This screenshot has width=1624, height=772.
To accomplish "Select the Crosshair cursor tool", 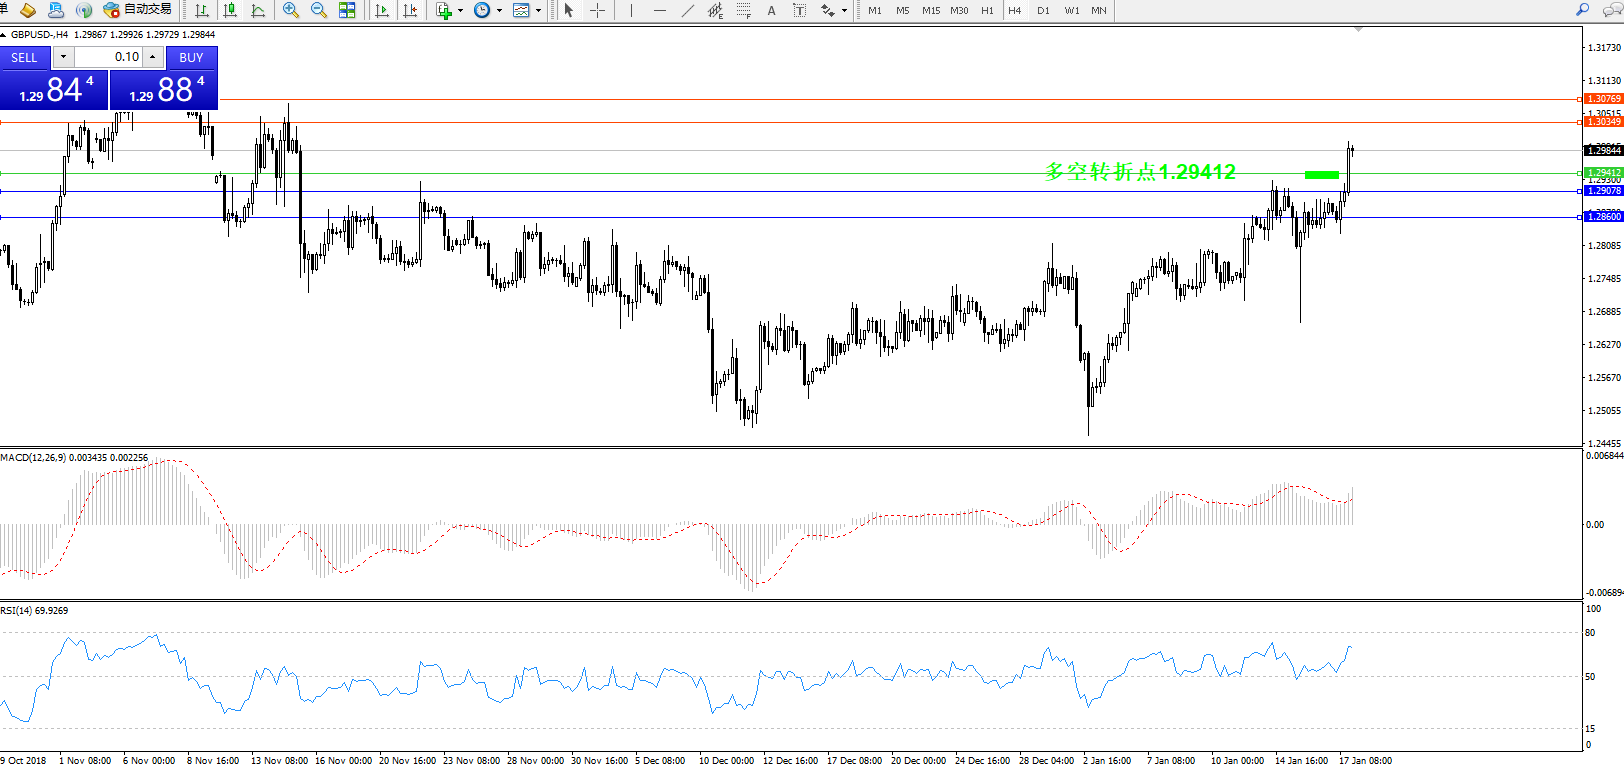I will [597, 10].
